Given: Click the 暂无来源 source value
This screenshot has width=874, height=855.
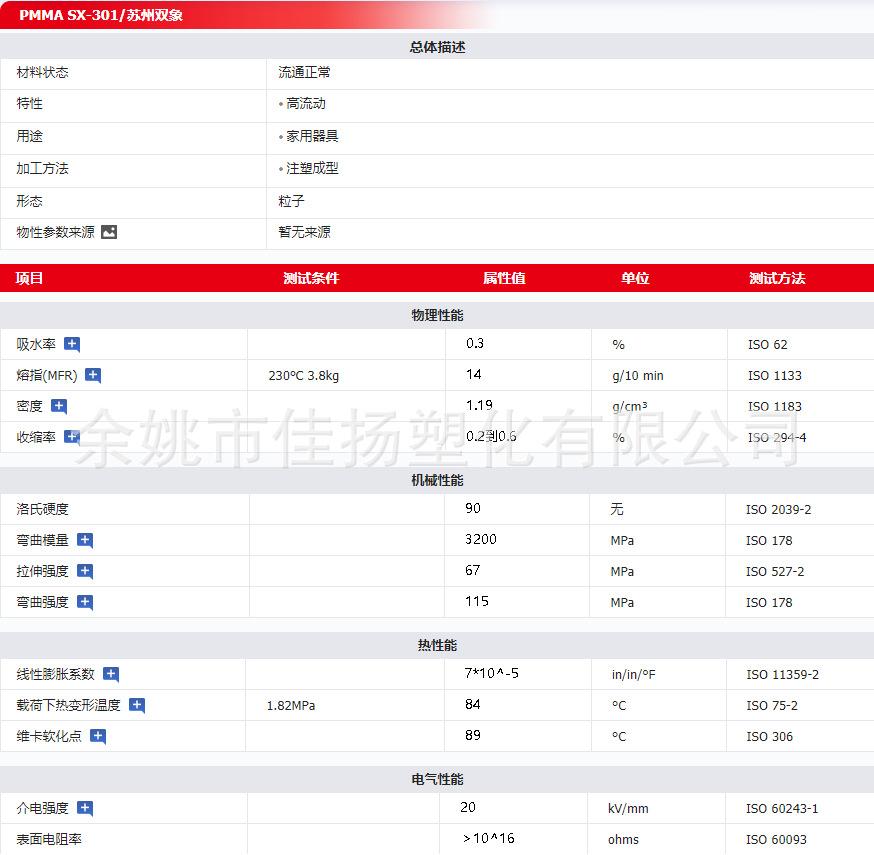Looking at the screenshot, I should coord(304,232).
